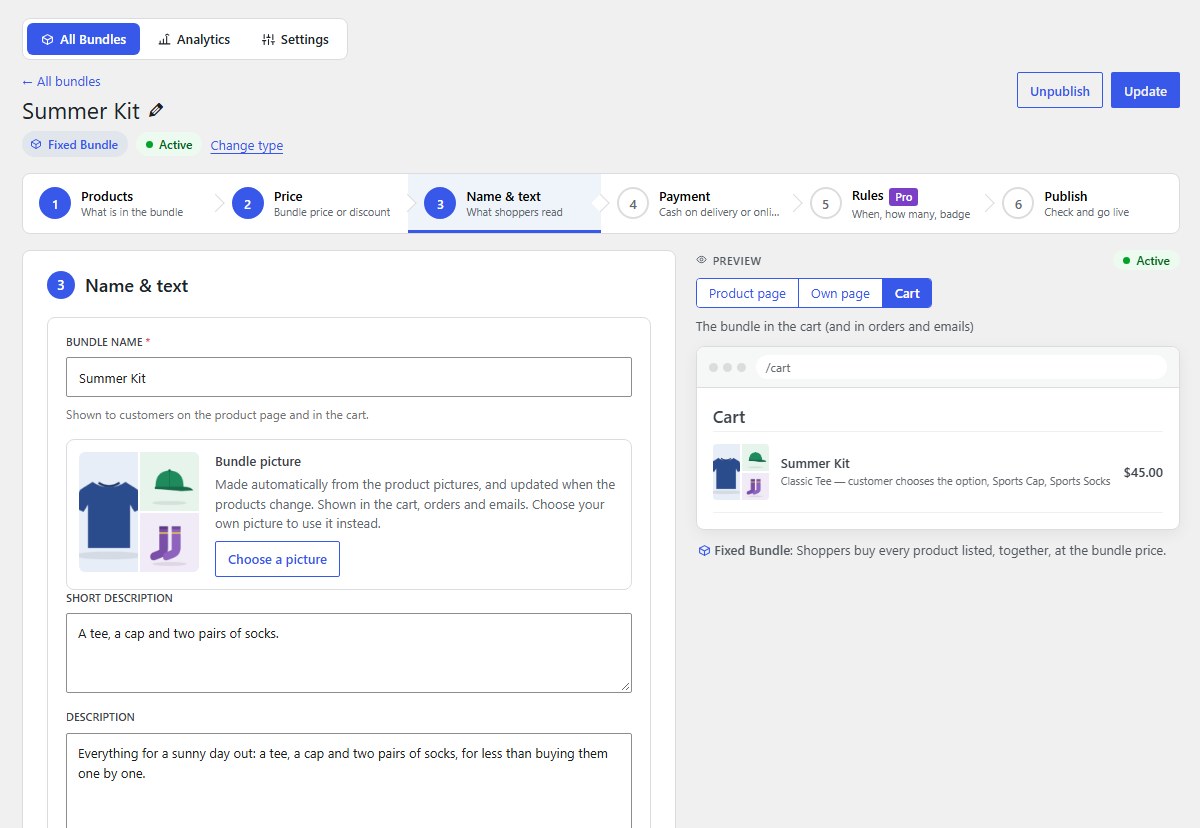Screen dimensions: 1200x828
Task: Click into the Description textarea
Action: [349, 781]
